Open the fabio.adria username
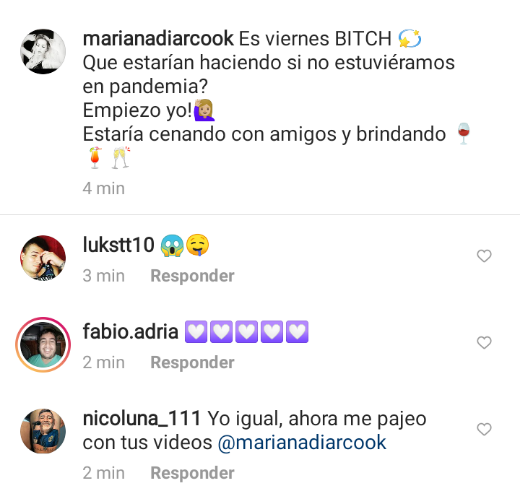Screen dimensions: 520x490 point(130,332)
